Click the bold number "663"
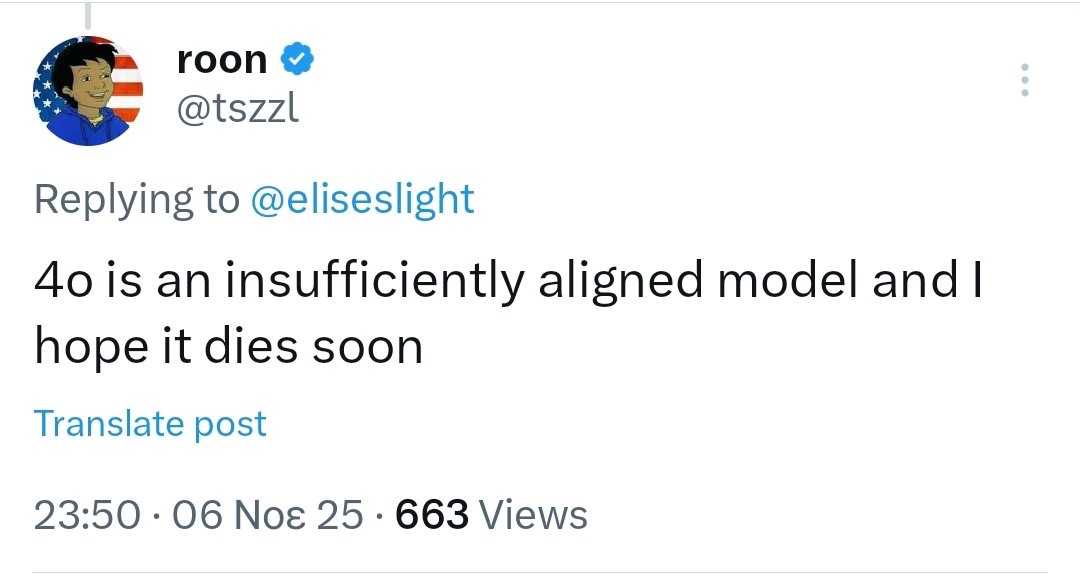The width and height of the screenshot is (1080, 574). pos(432,515)
